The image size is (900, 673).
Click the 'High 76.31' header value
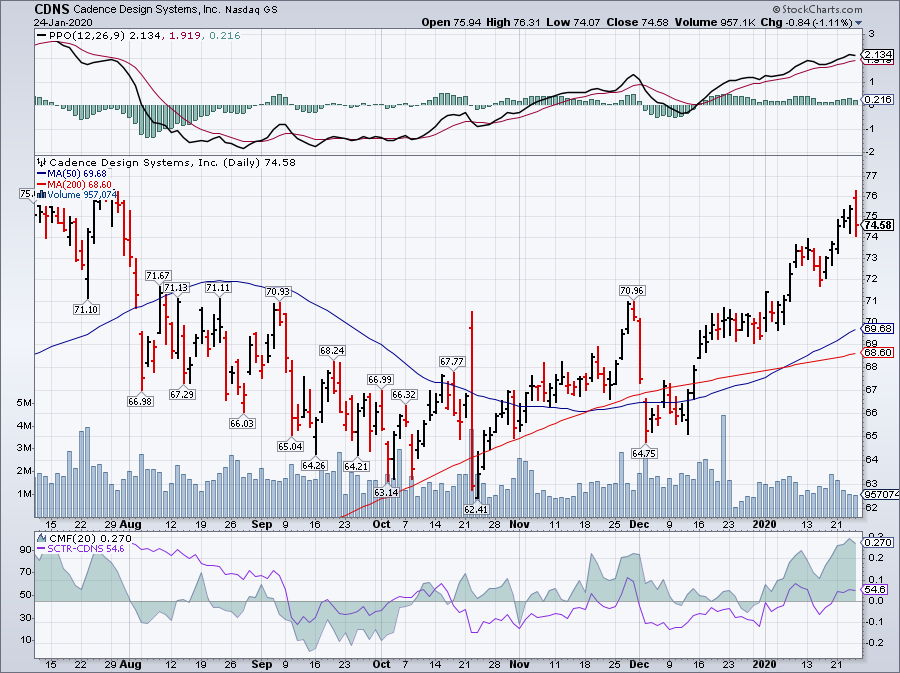[513, 22]
